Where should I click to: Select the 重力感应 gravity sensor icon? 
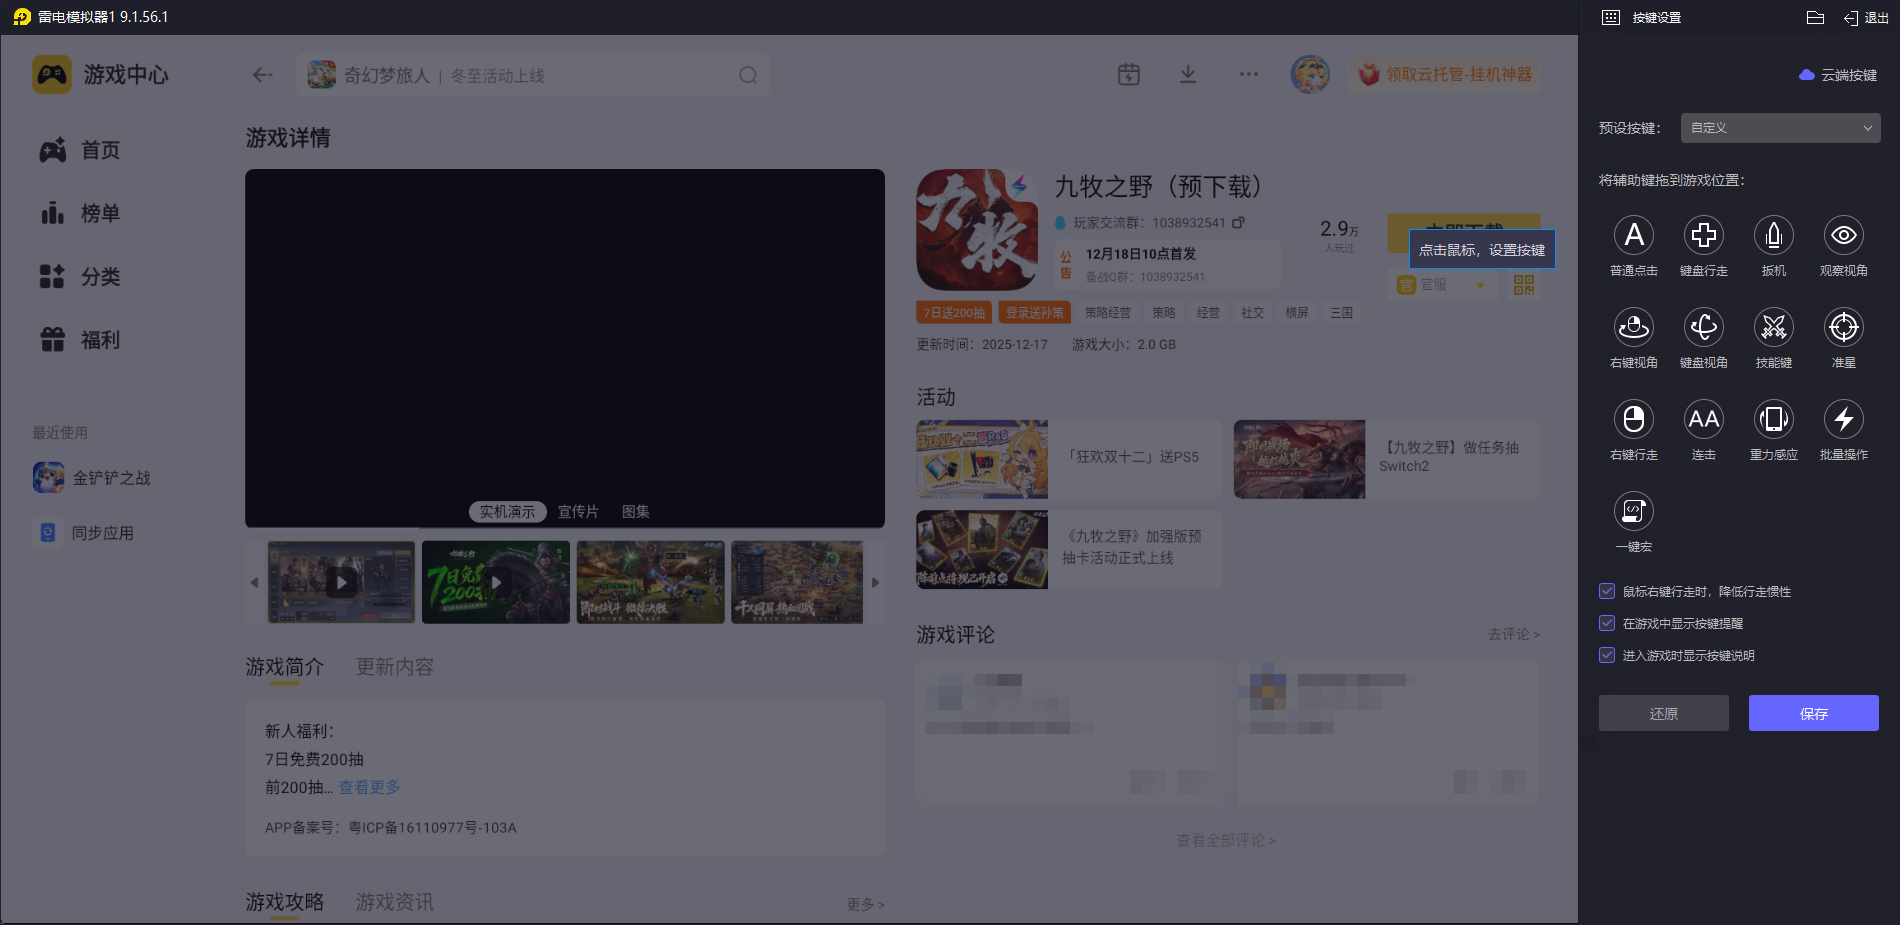pos(1774,420)
